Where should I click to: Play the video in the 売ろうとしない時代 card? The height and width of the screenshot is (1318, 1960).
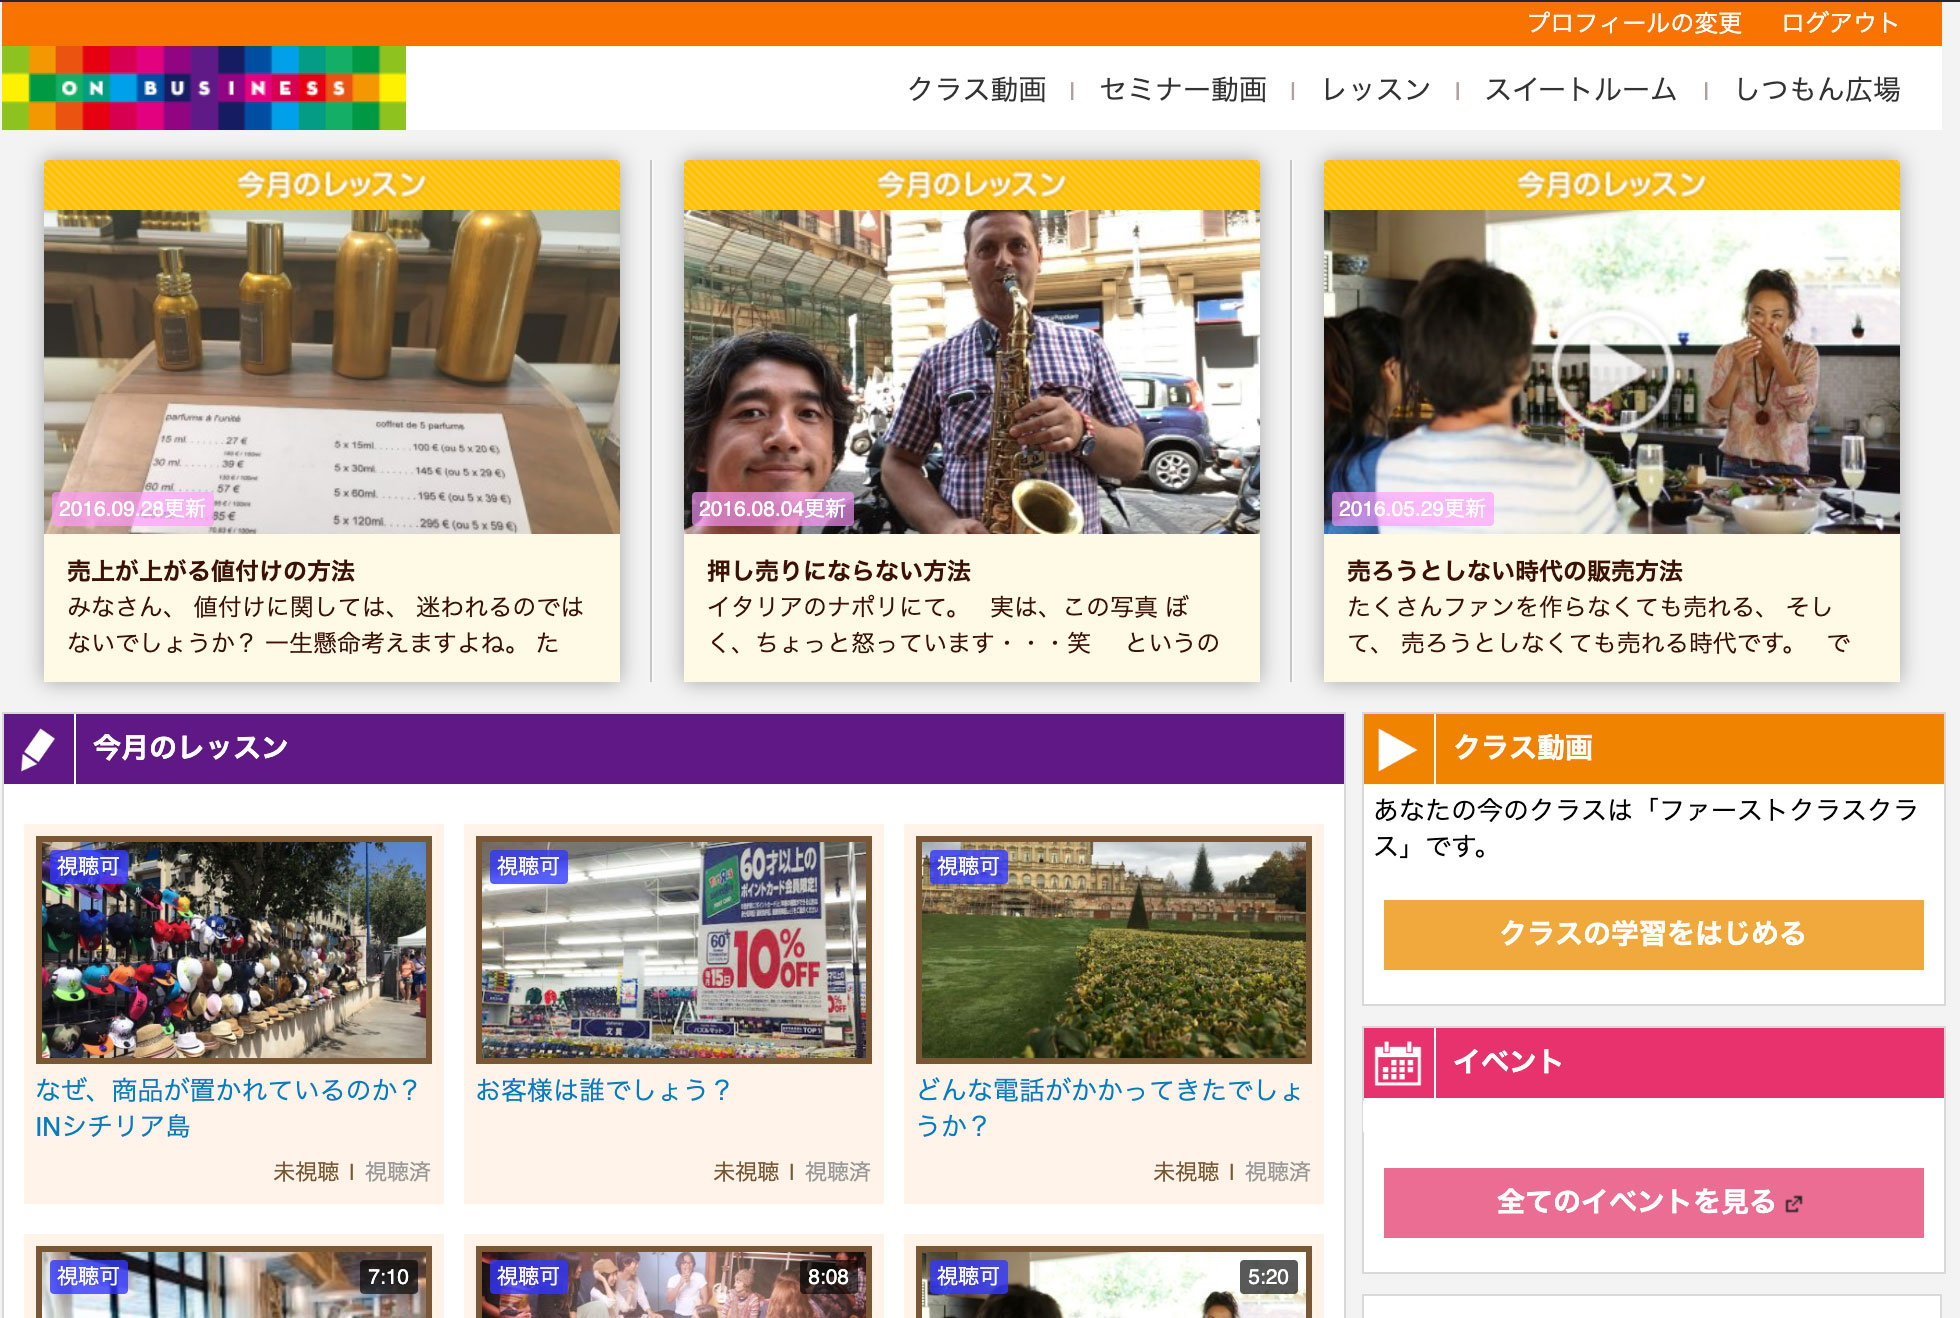(x=1611, y=371)
